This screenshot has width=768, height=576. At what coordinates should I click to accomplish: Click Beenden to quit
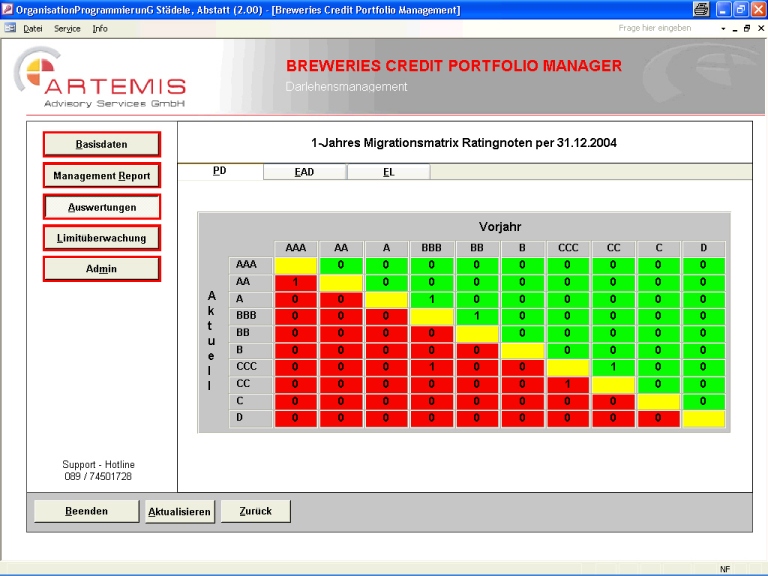click(x=86, y=511)
